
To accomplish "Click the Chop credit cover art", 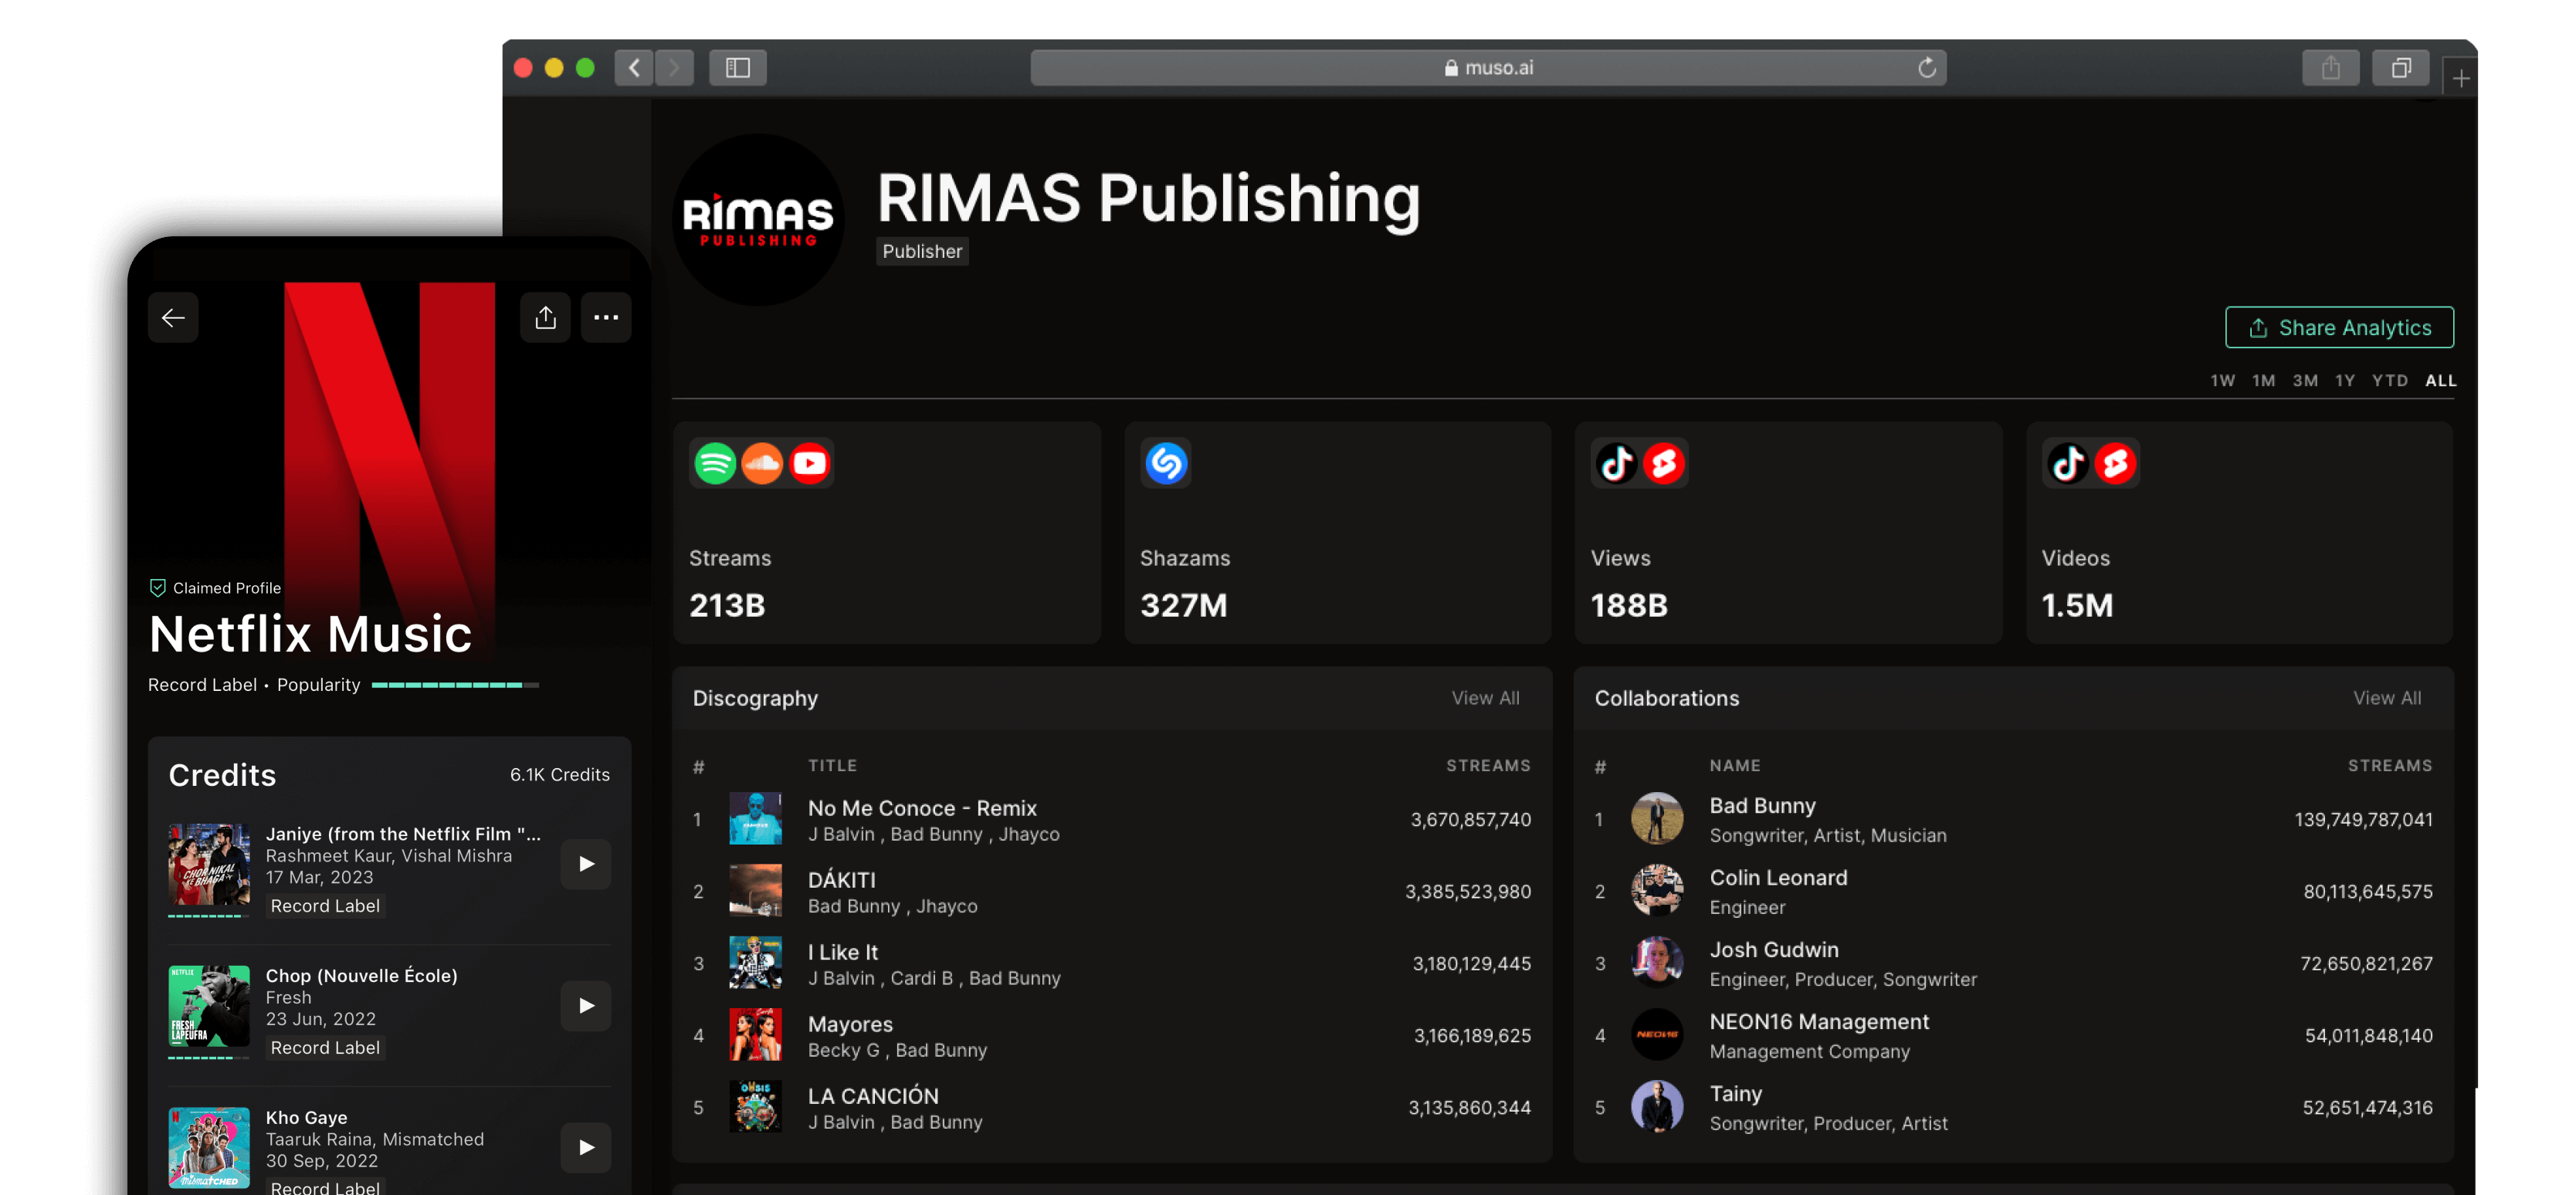I will tap(209, 1007).
